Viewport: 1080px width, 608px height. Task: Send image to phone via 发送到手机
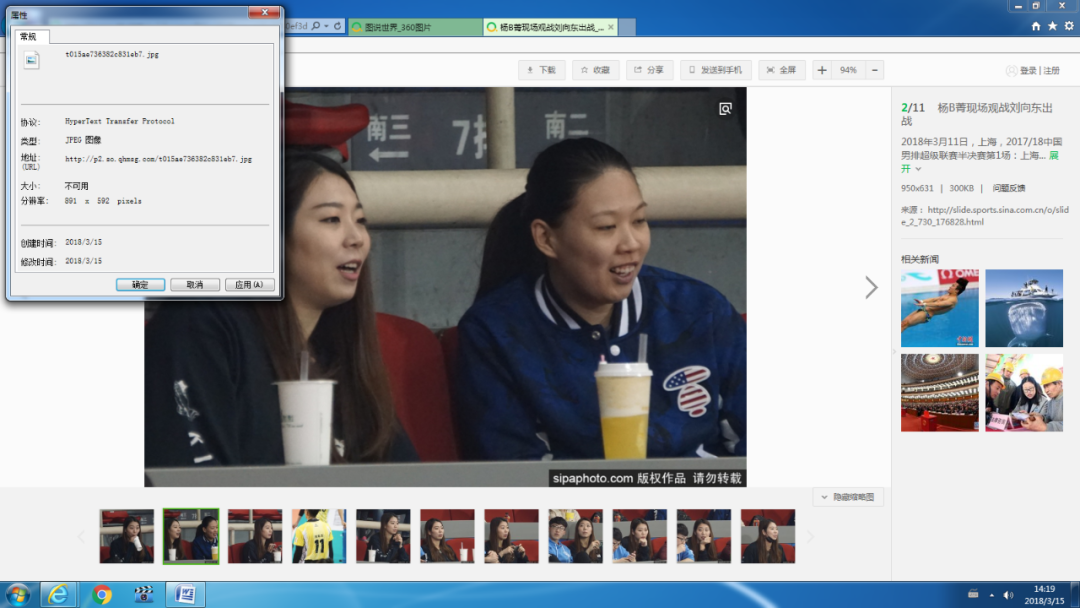pyautogui.click(x=715, y=70)
